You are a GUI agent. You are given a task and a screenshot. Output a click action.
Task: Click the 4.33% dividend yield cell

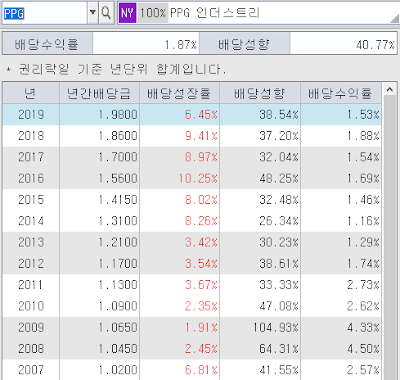point(341,327)
